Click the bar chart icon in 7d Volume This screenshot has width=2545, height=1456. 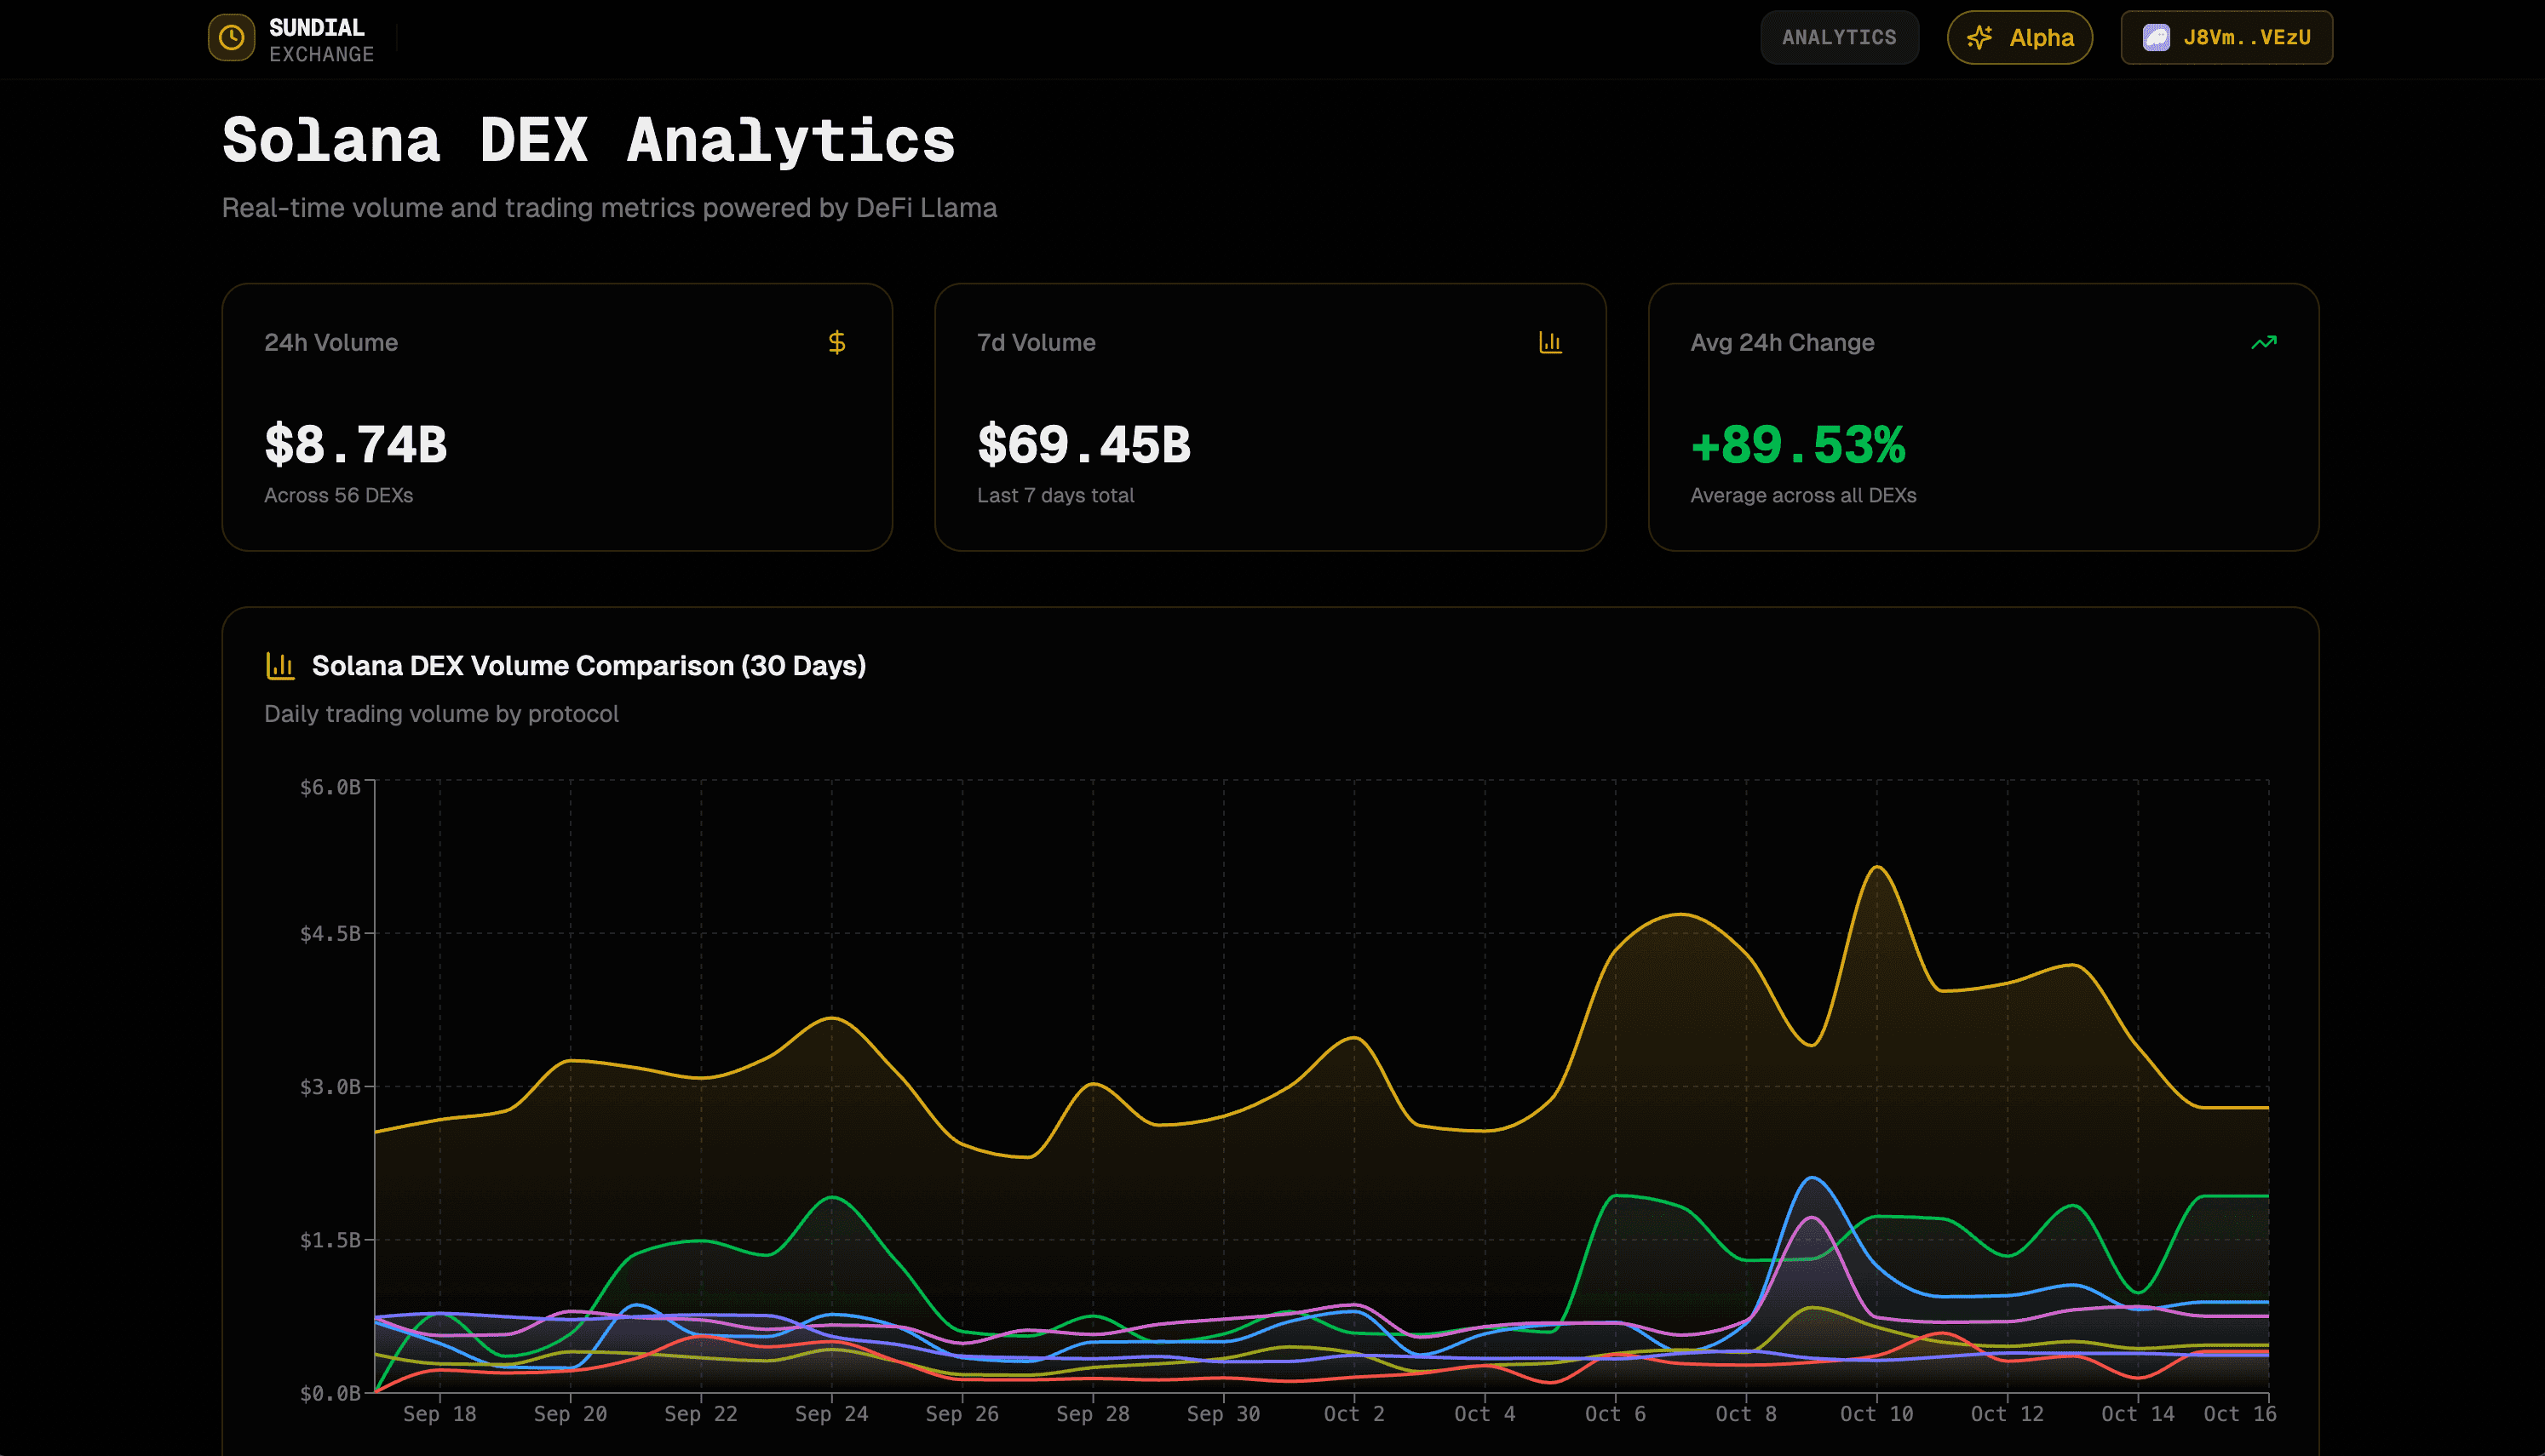(x=1550, y=343)
